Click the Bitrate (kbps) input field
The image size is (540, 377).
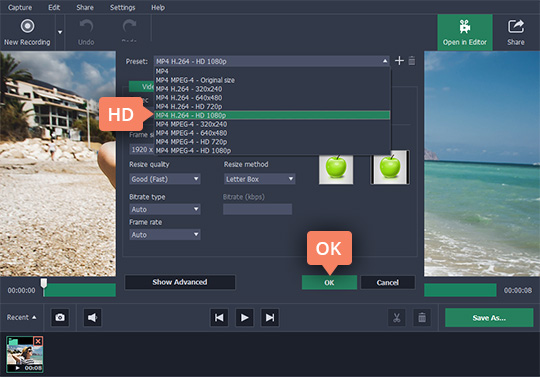pos(257,209)
